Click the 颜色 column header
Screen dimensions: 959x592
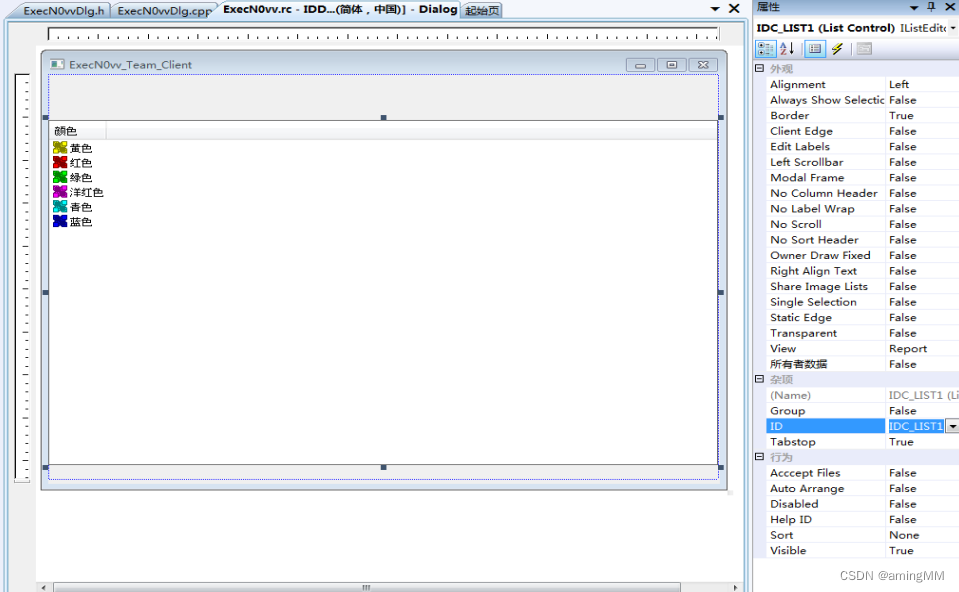click(77, 131)
